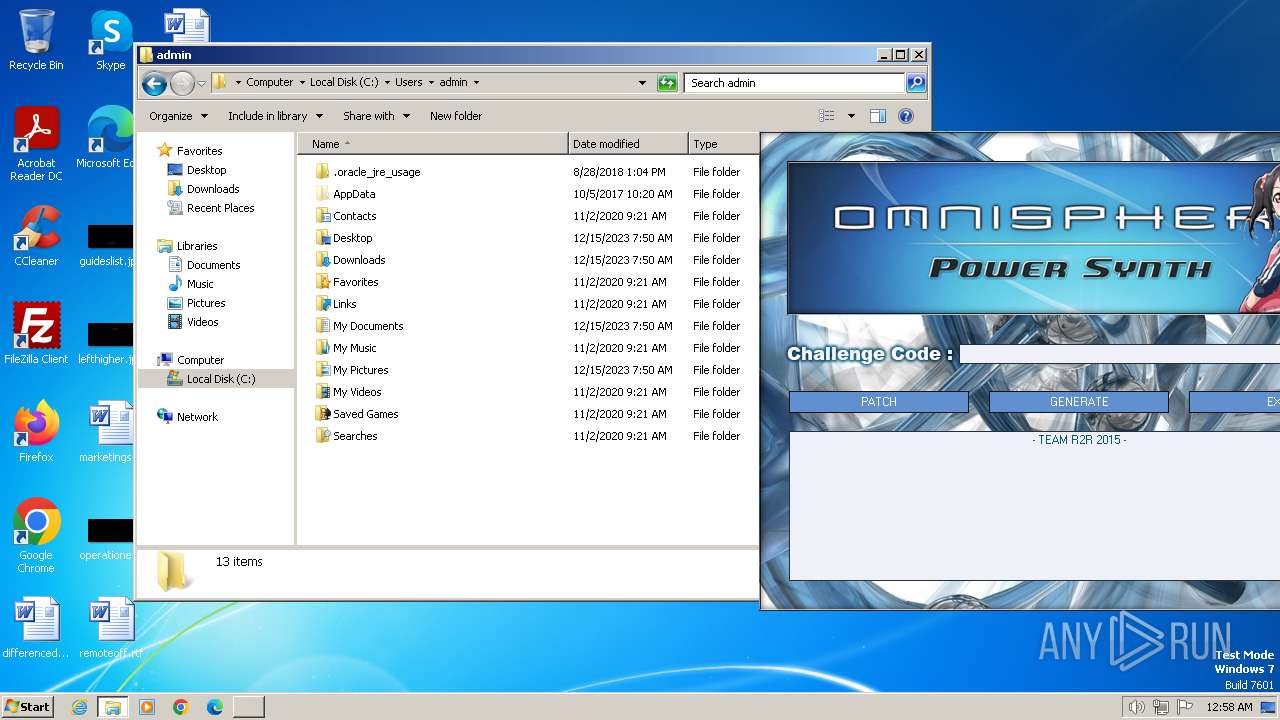Viewport: 1280px width, 720px height.
Task: Click the search magnifier icon
Action: coord(915,83)
